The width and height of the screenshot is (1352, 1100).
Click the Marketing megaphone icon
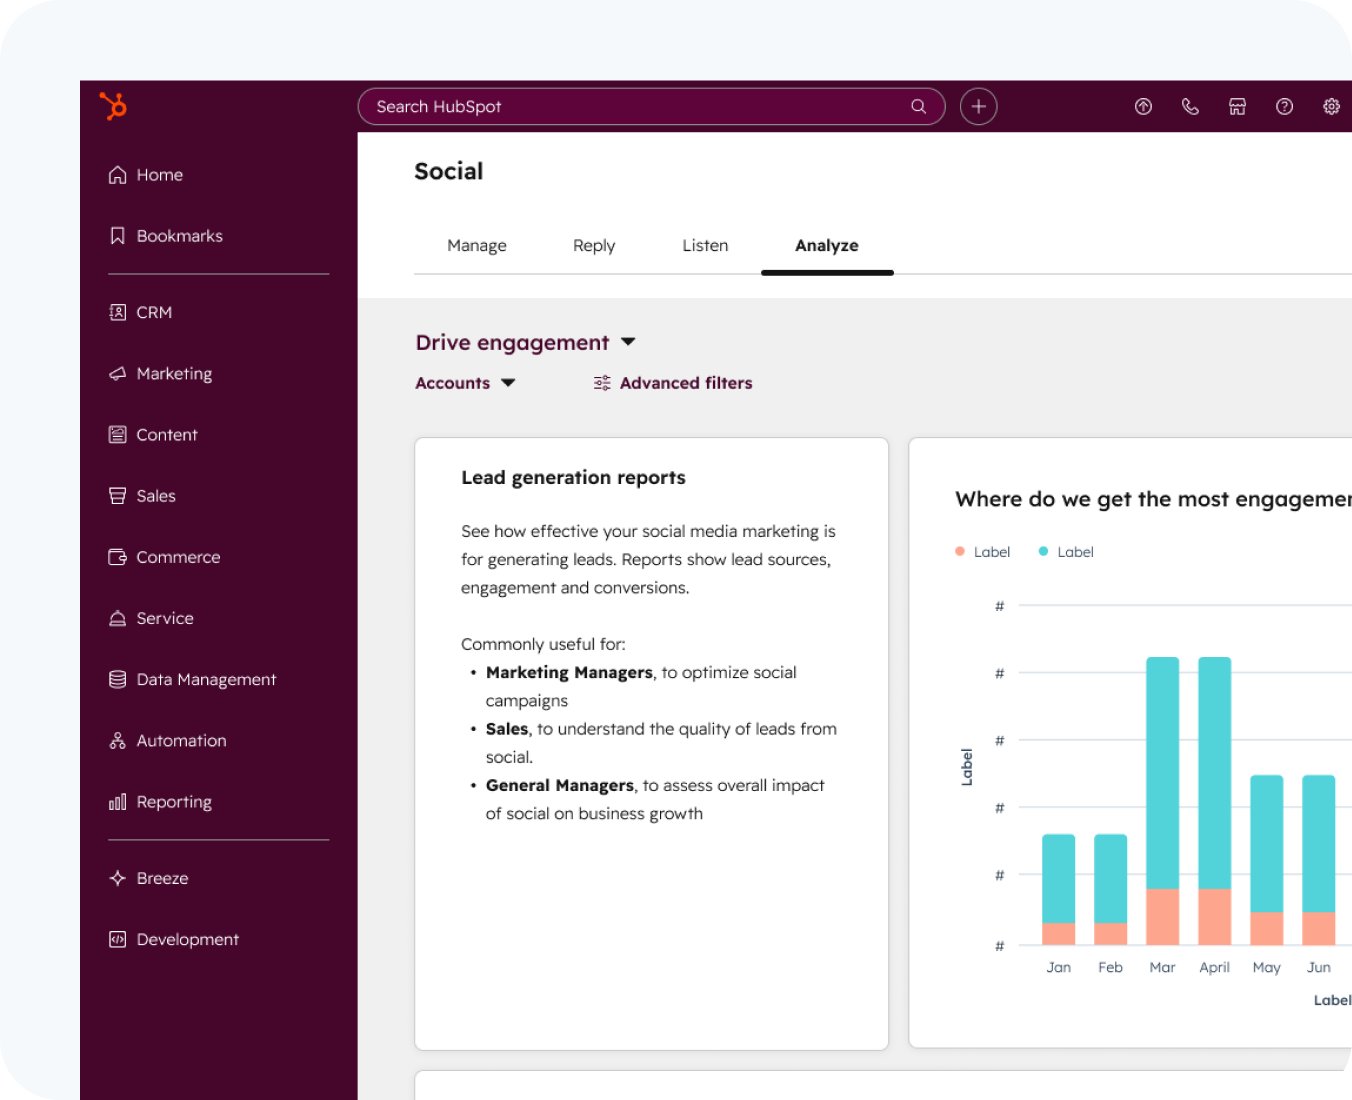(x=118, y=373)
